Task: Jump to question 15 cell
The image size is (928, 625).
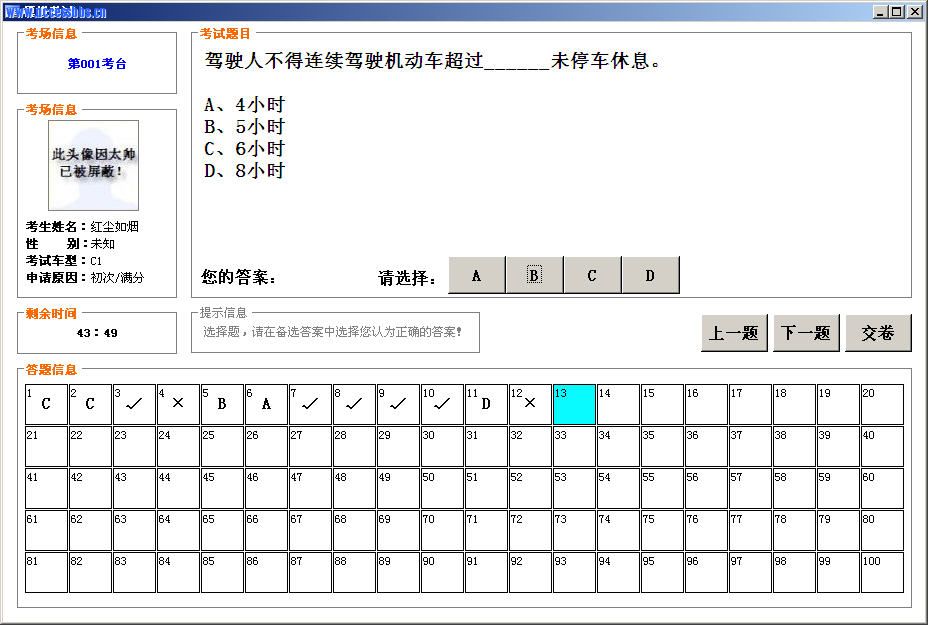Action: (x=662, y=404)
